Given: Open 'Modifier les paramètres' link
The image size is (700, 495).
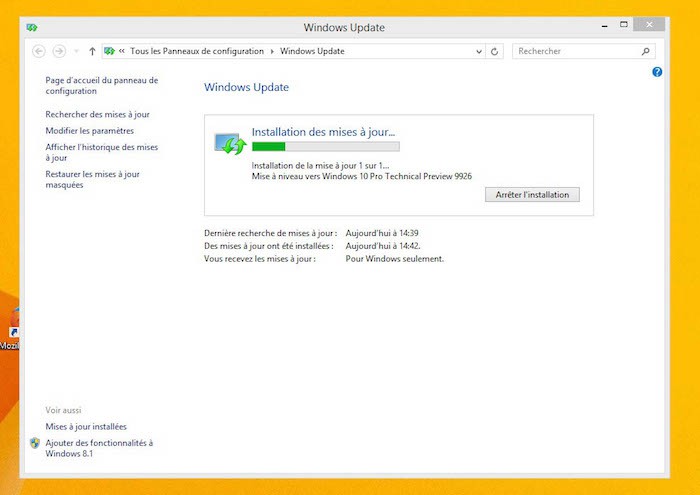Looking at the screenshot, I should [x=89, y=130].
